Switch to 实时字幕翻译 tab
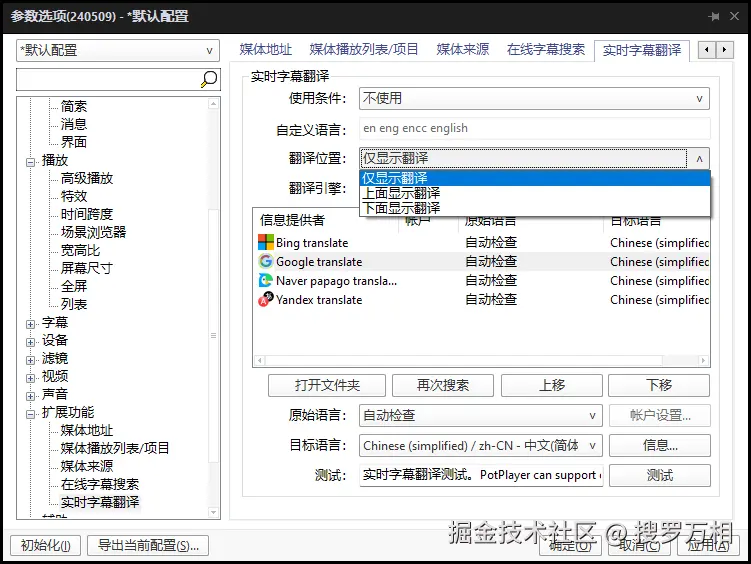 (642, 50)
